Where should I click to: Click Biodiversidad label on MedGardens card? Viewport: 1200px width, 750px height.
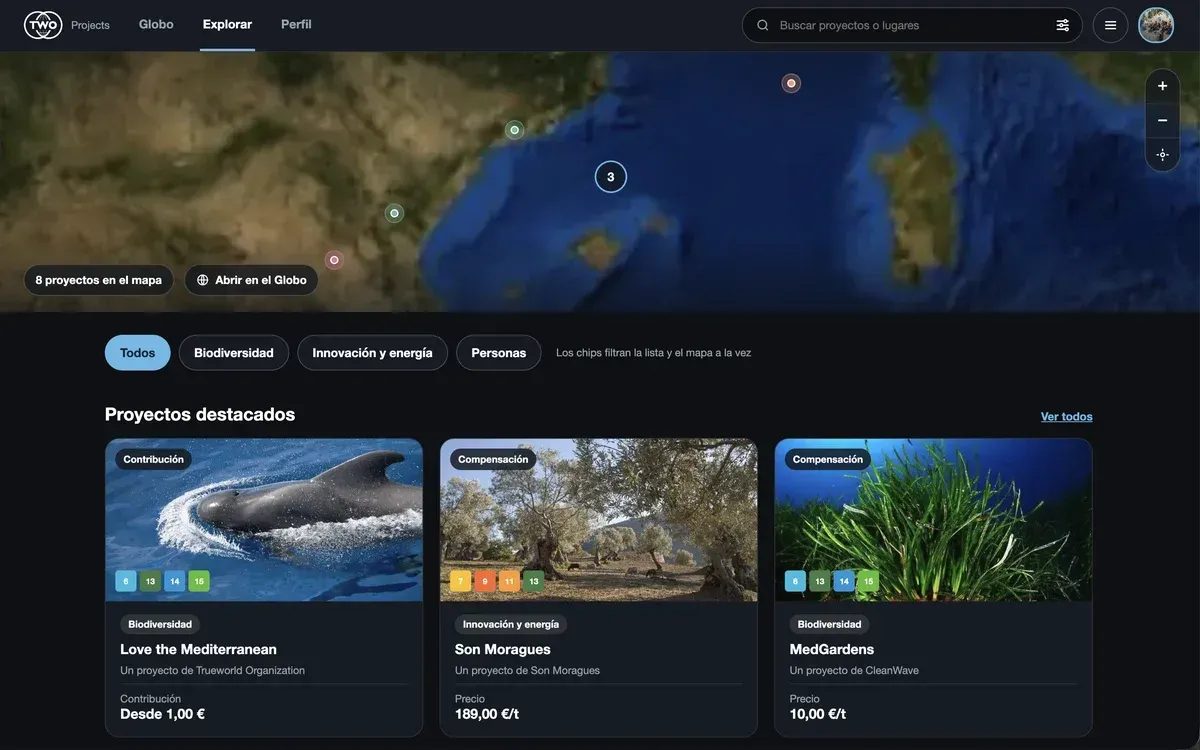tap(830, 624)
